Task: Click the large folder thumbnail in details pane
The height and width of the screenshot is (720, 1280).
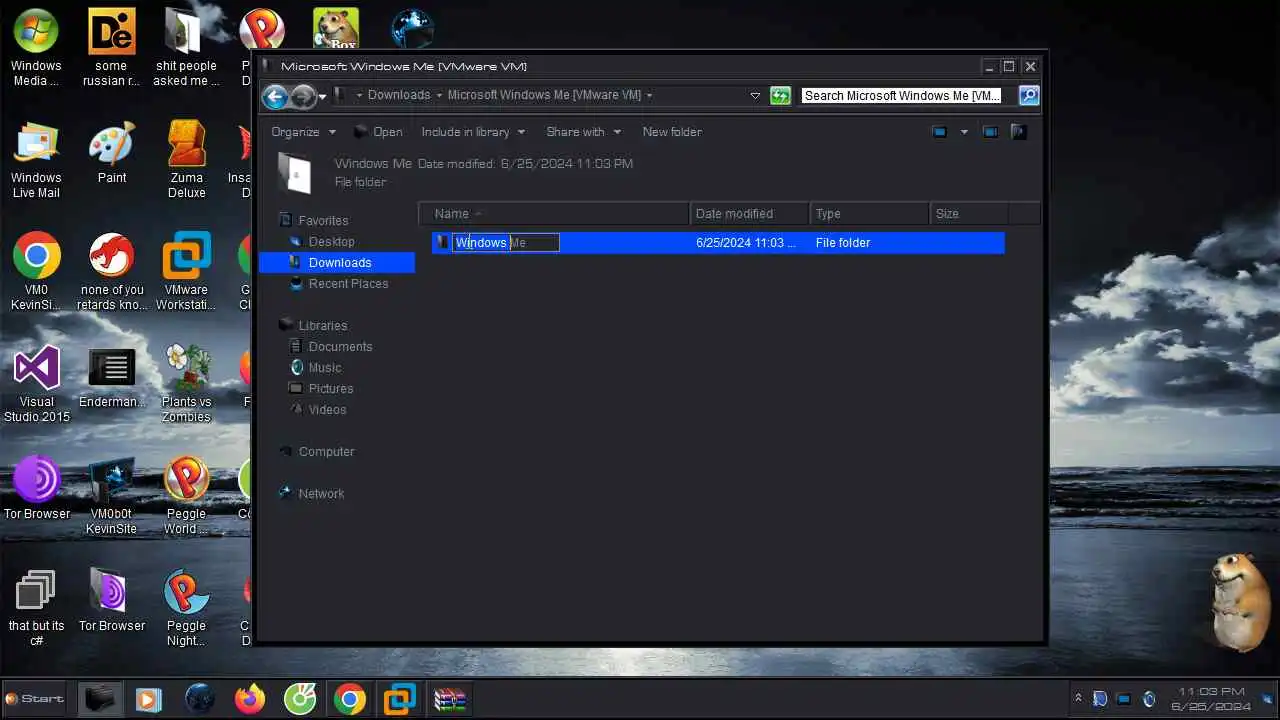Action: click(x=297, y=172)
